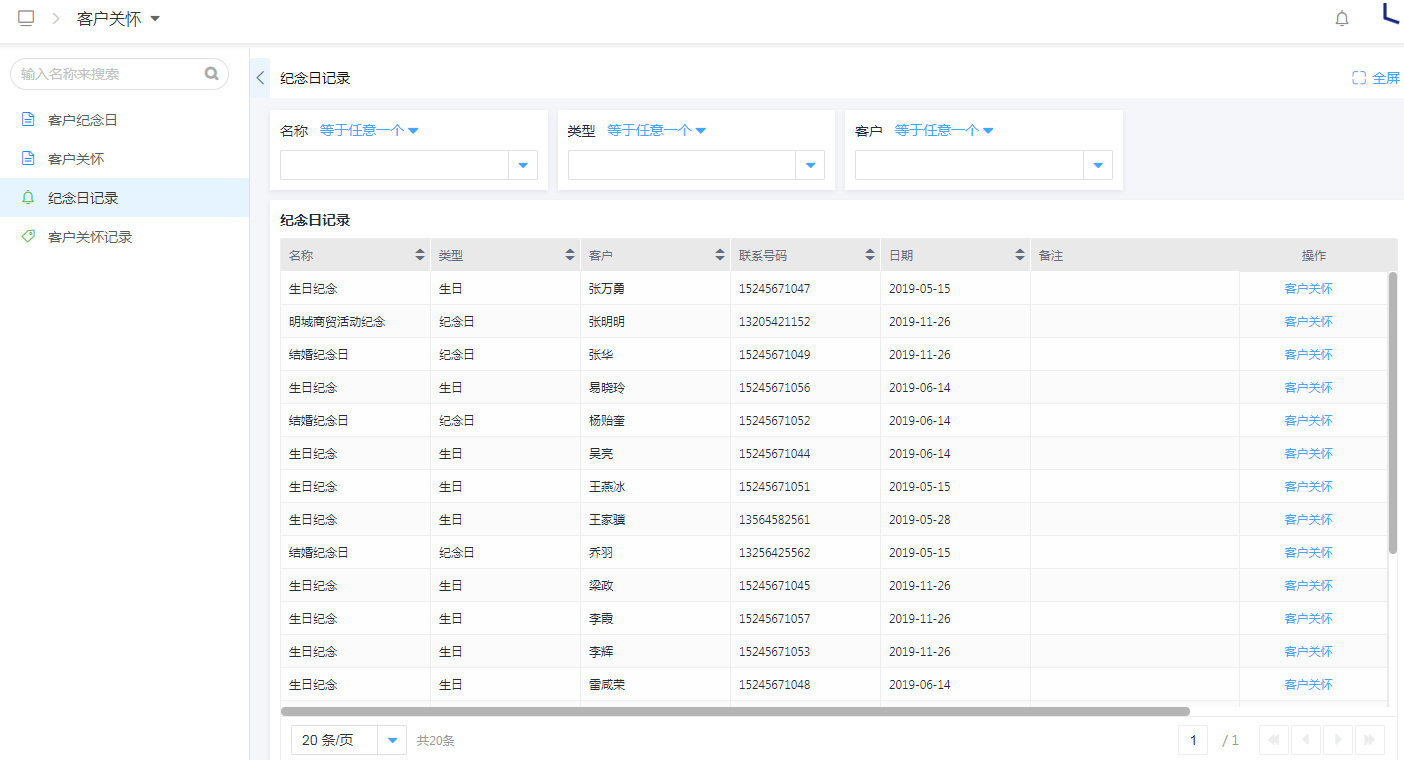
Task: Click the vertical table scrollbar
Action: 1393,412
